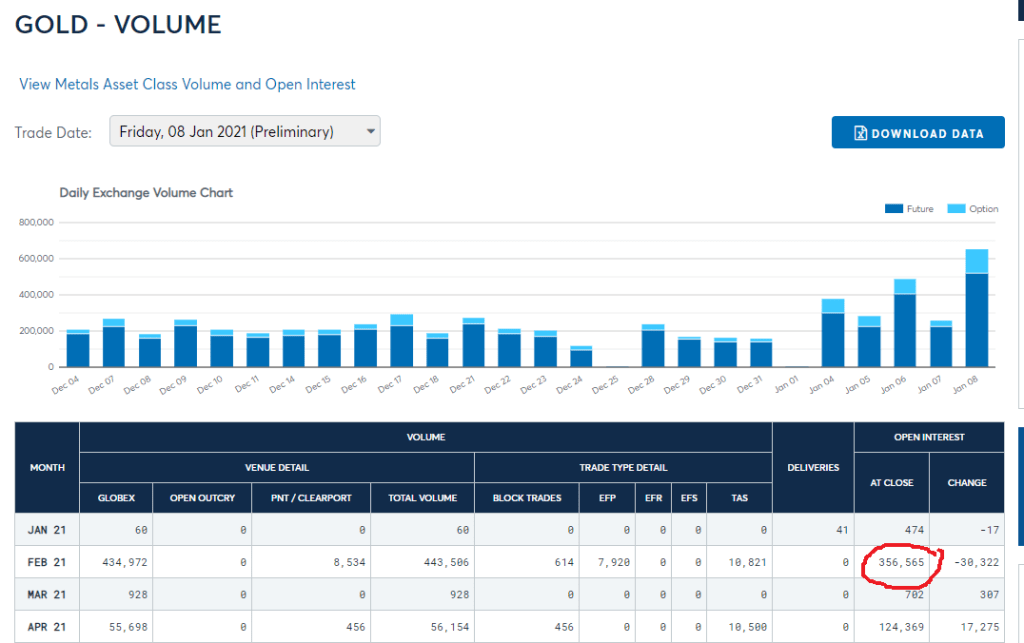This screenshot has width=1024, height=643.
Task: Click the TOTAL VOLUME column header
Action: click(422, 498)
